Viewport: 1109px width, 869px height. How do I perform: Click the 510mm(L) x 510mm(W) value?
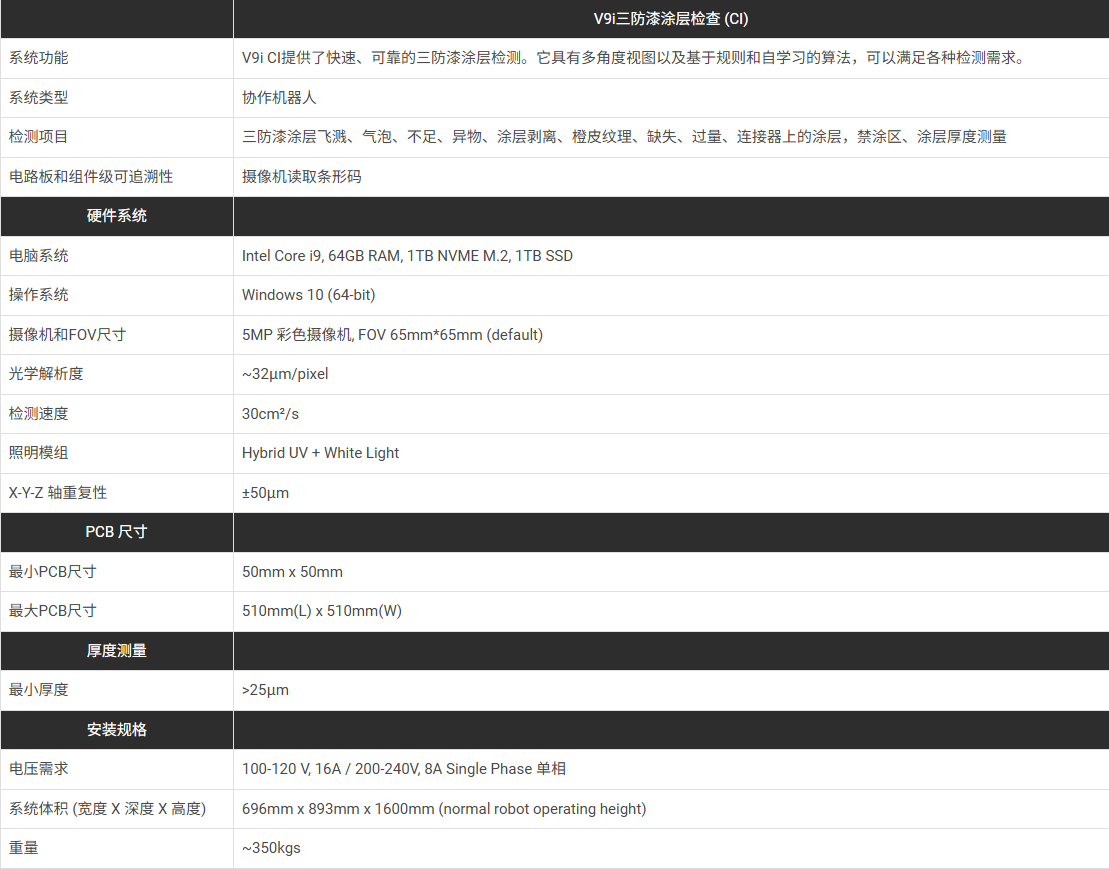[321, 611]
